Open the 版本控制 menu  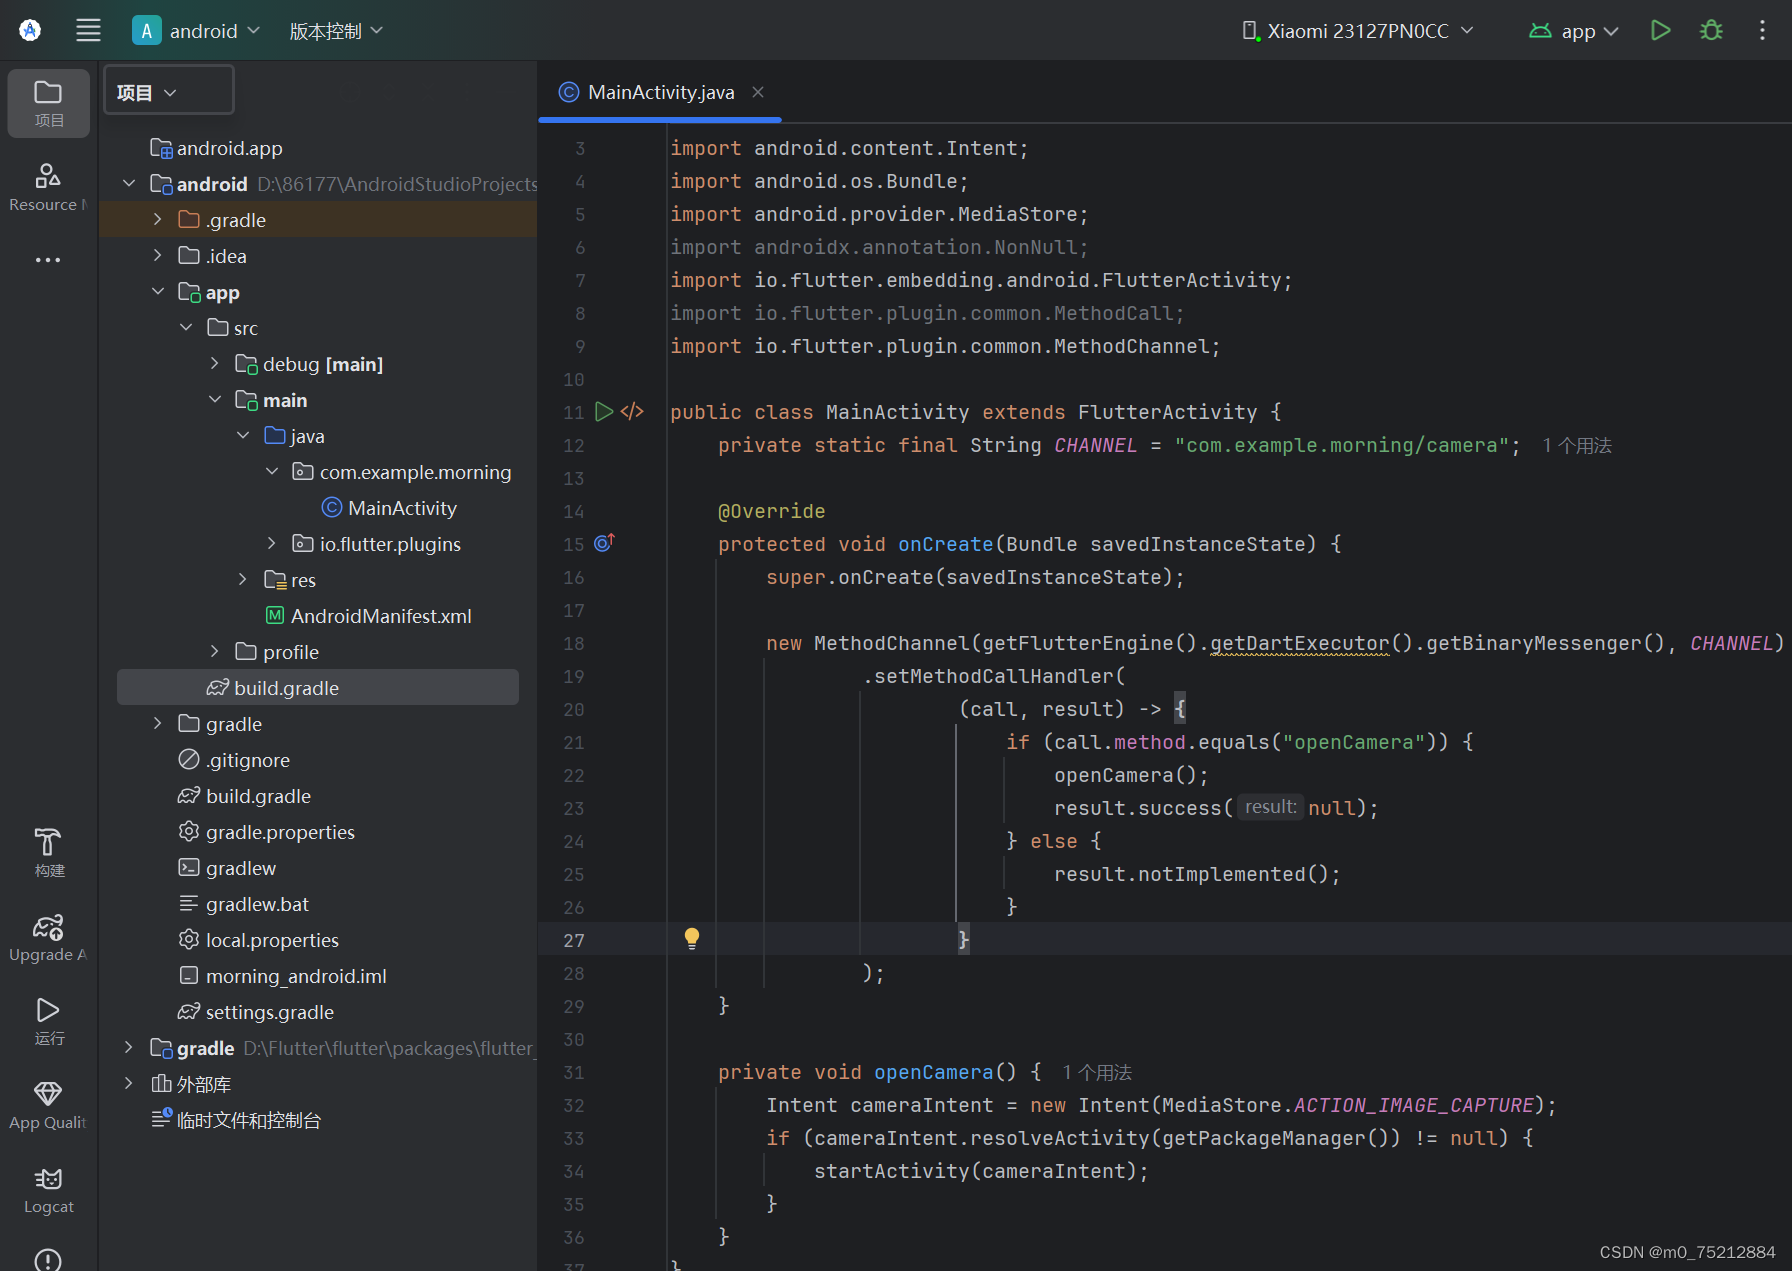(335, 30)
